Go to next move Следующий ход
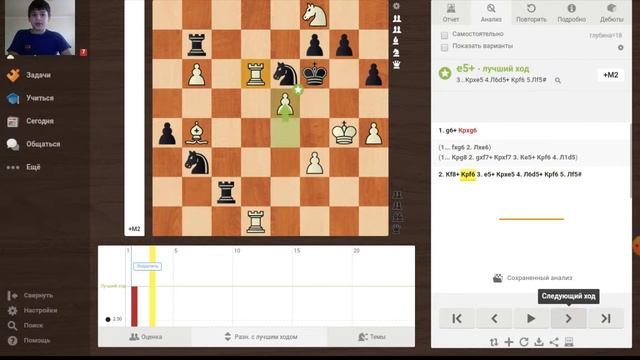Screen dimensions: 640x360 pyautogui.click(x=568, y=318)
